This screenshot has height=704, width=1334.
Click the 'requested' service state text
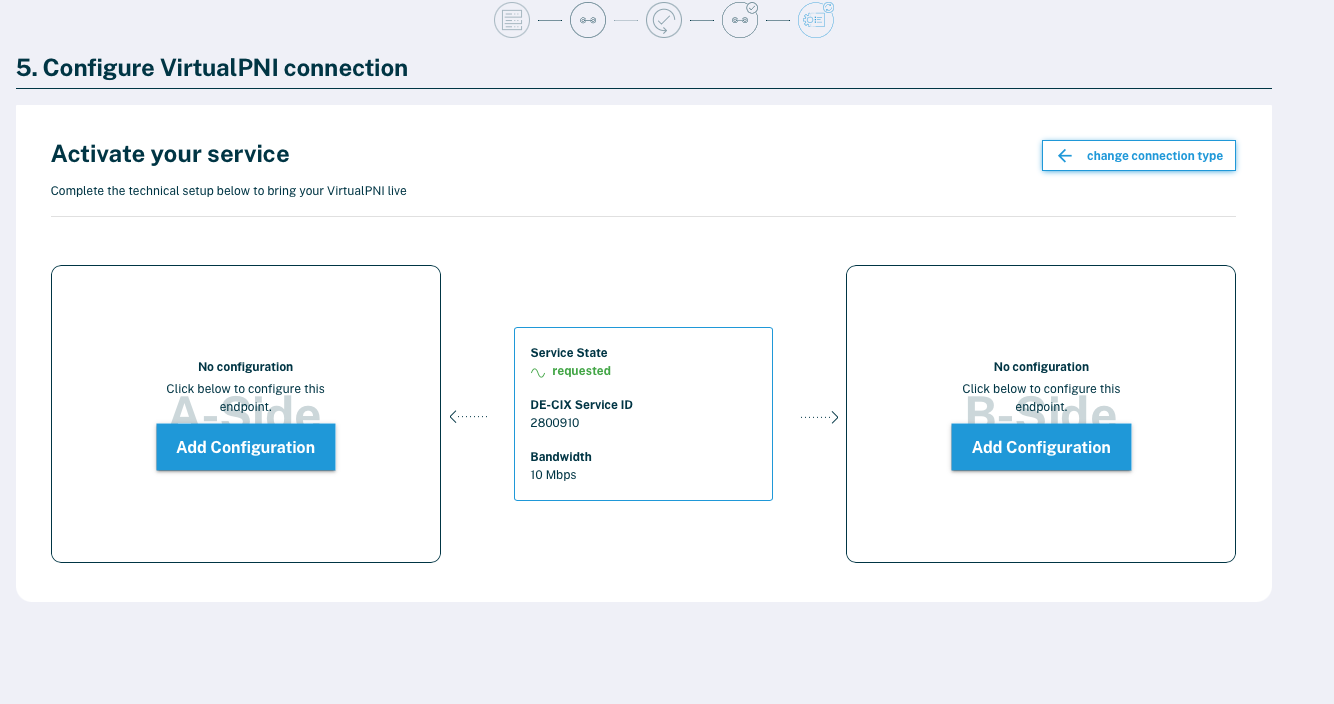point(581,371)
